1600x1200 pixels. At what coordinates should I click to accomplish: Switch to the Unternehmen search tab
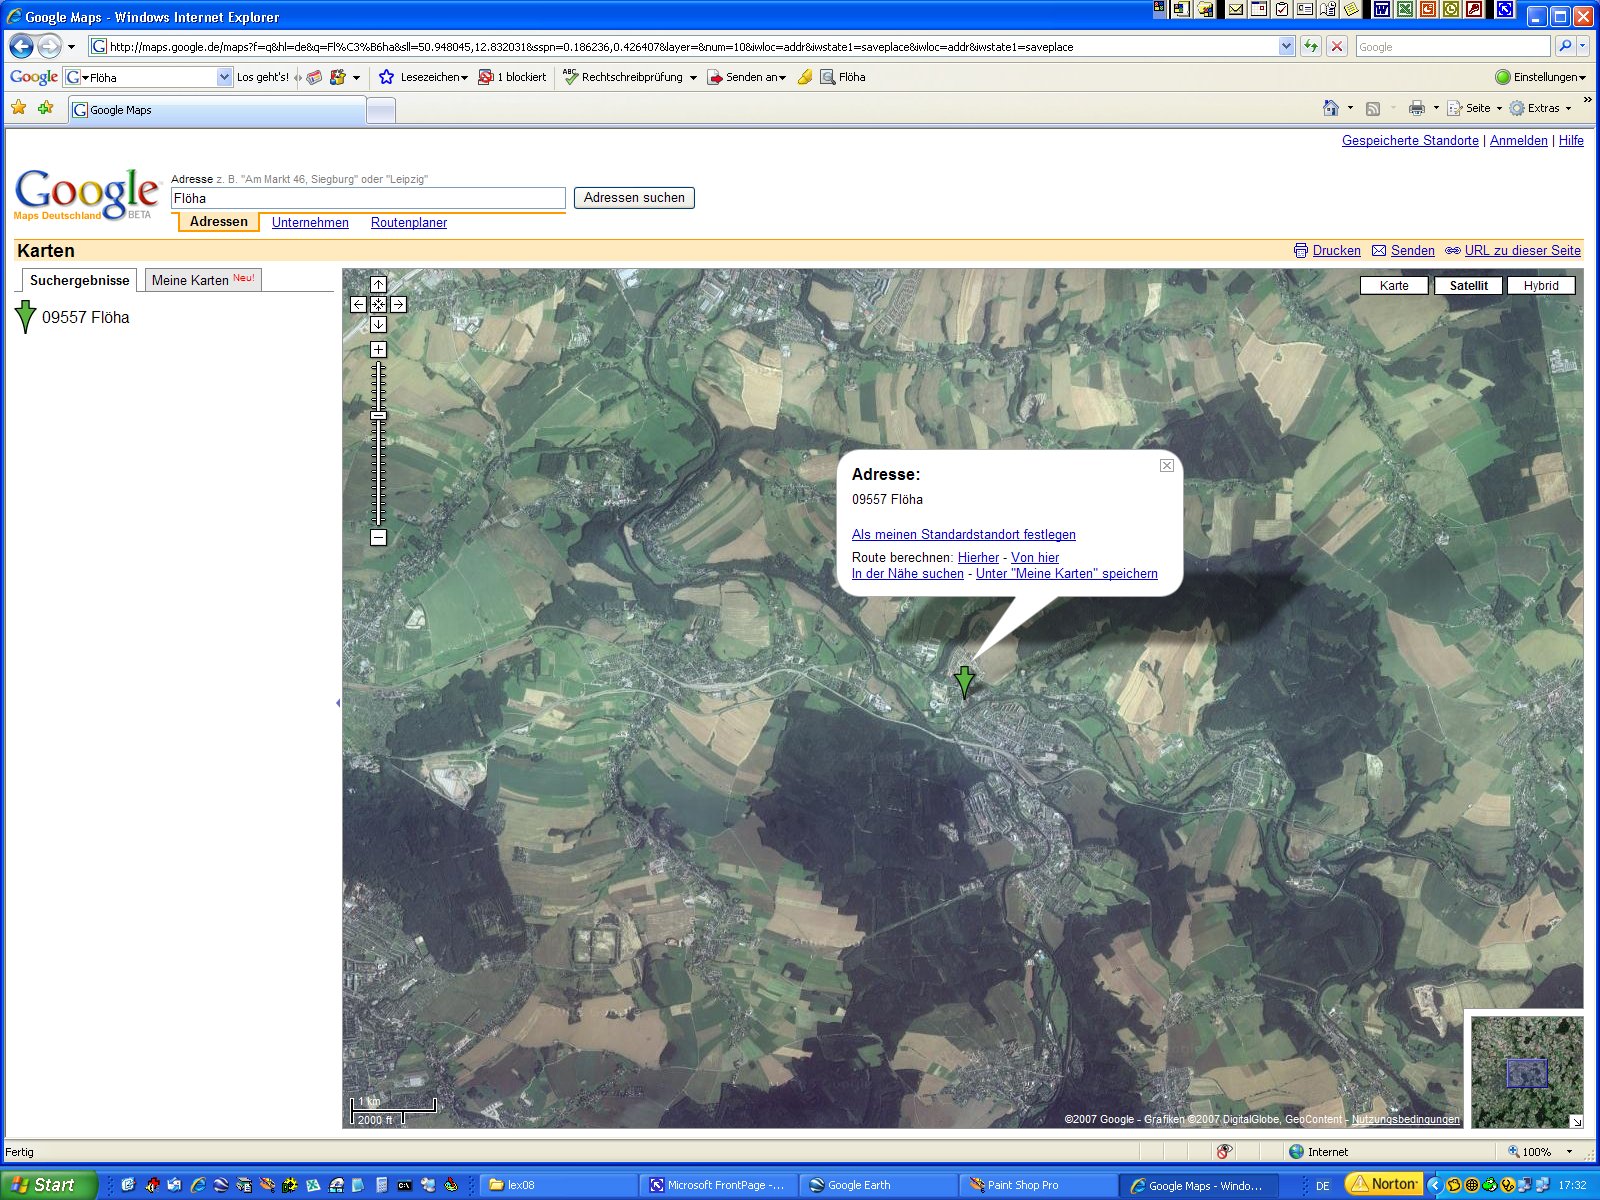(310, 223)
